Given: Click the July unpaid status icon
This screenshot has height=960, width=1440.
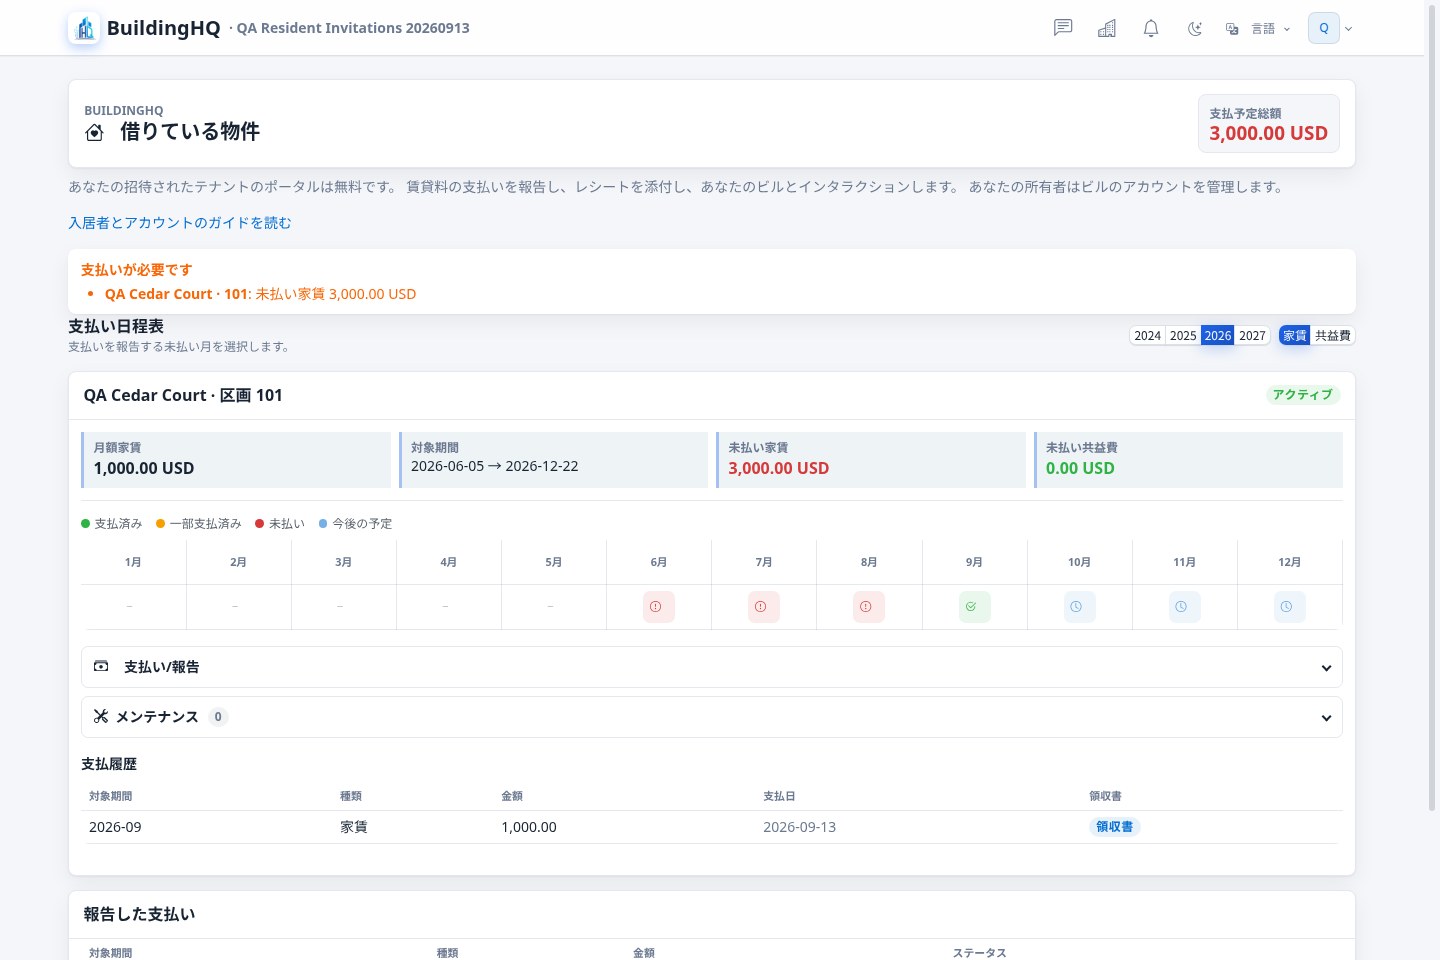Looking at the screenshot, I should (x=763, y=607).
